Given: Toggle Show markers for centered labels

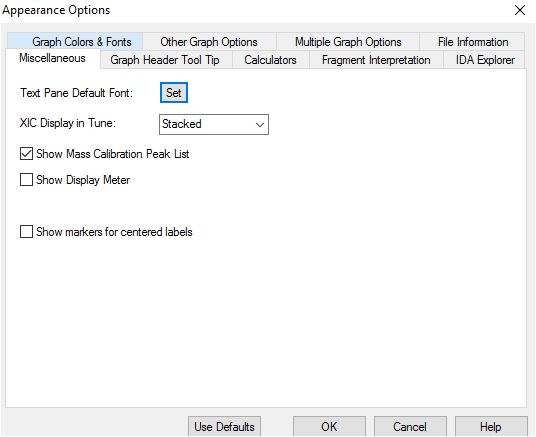Looking at the screenshot, I should (26, 231).
